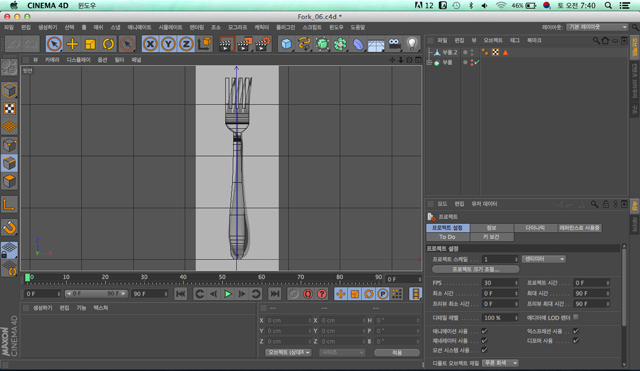Toggle the Z axis lock

(x=186, y=44)
